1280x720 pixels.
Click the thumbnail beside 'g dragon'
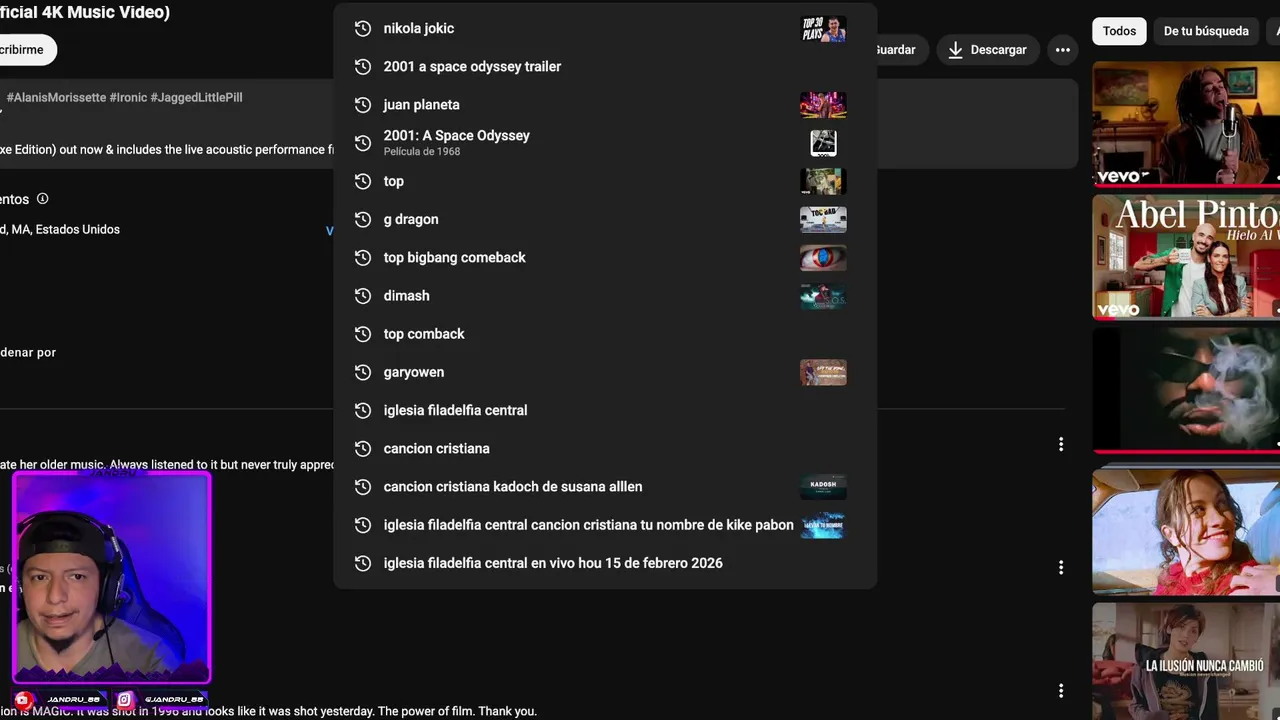coord(823,219)
